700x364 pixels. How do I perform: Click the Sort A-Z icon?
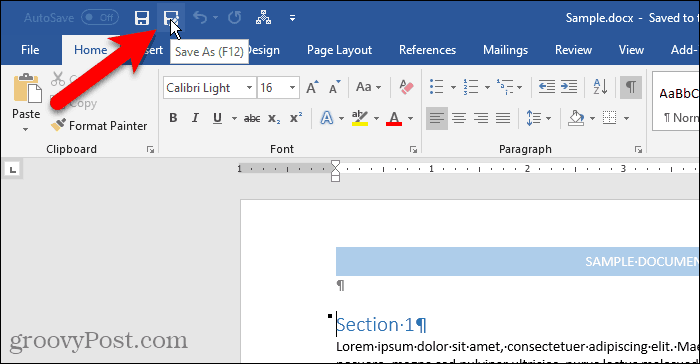(600, 87)
